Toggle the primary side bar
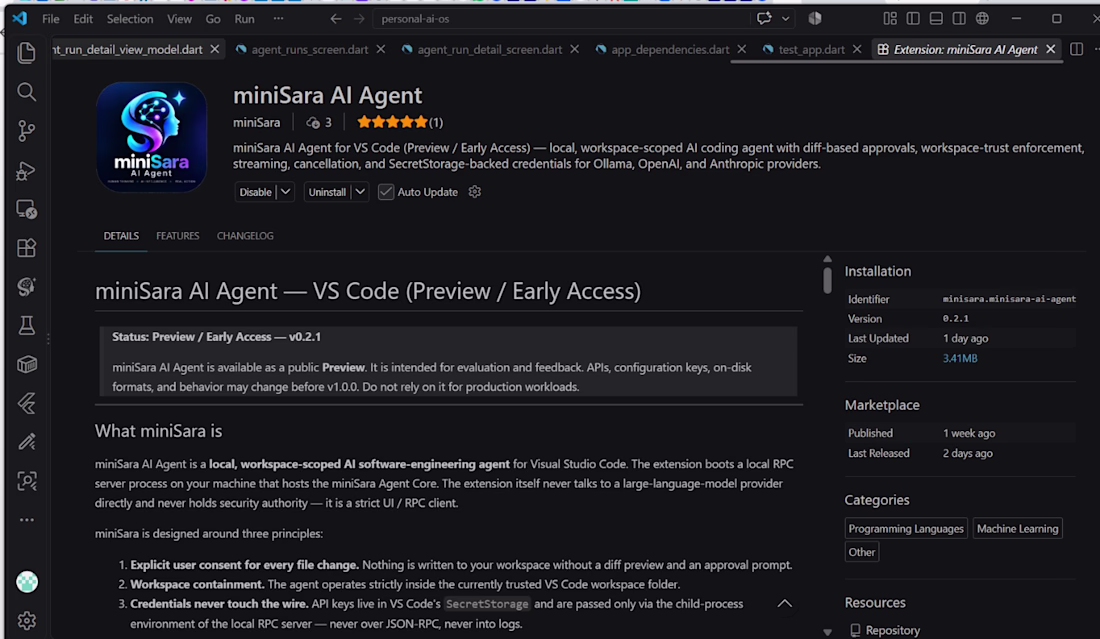Viewport: 1100px width, 639px height. pyautogui.click(x=913, y=19)
